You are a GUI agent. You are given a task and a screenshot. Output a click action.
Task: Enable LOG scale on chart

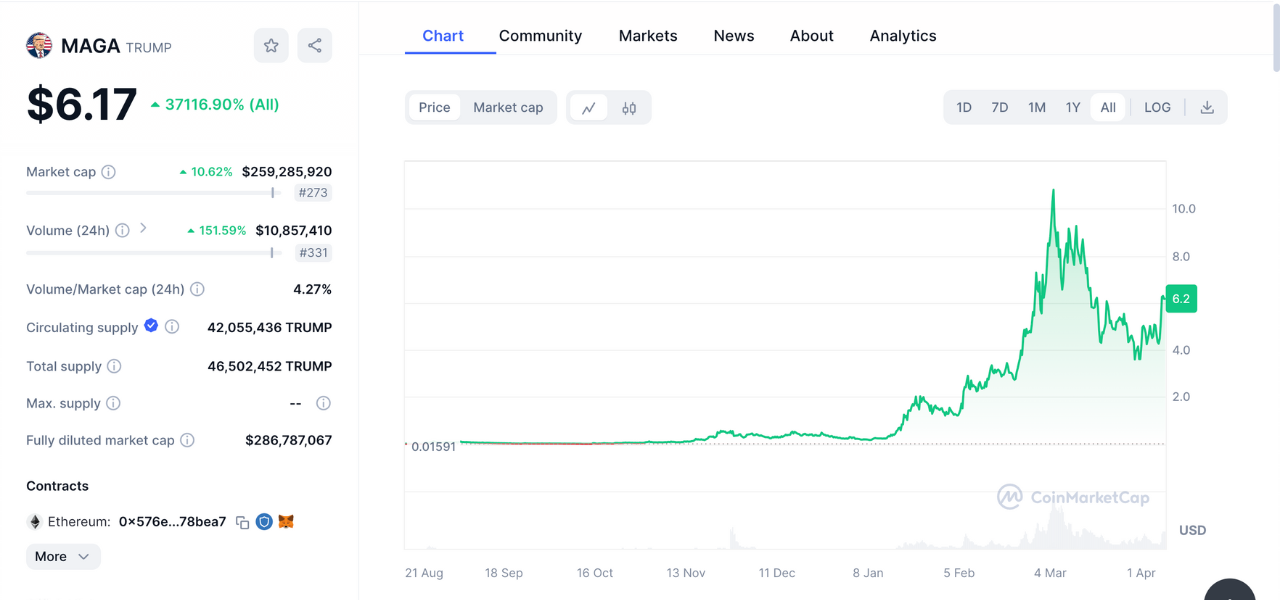point(1157,108)
